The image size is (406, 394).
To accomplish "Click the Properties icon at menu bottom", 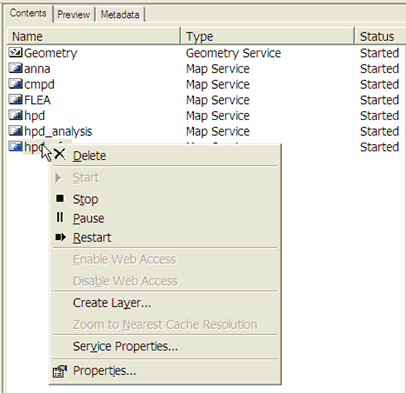I will 60,371.
